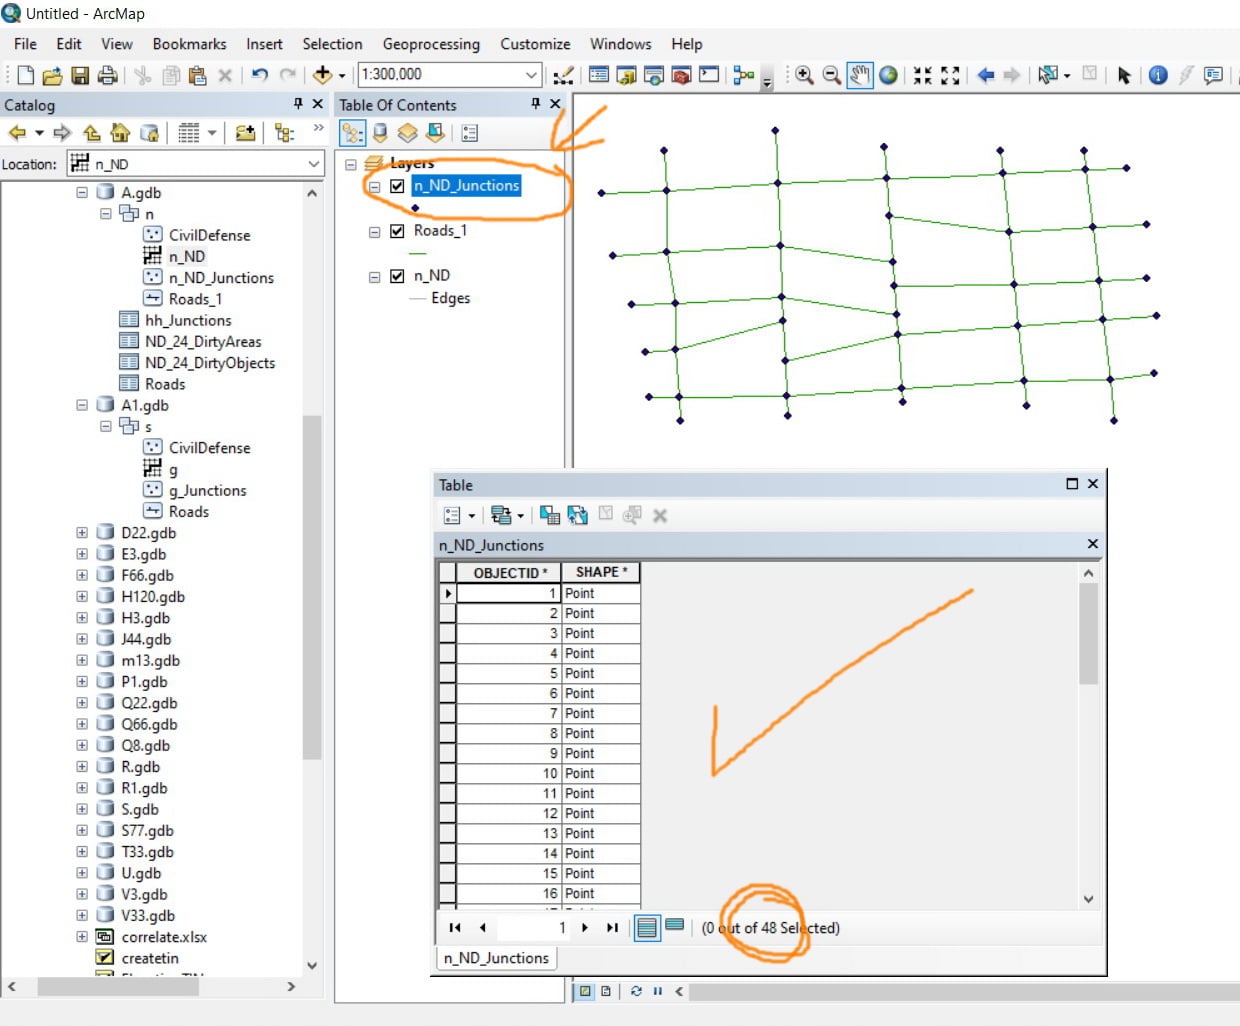
Task: Click Fixed Zoom In arrows
Action: click(x=922, y=75)
